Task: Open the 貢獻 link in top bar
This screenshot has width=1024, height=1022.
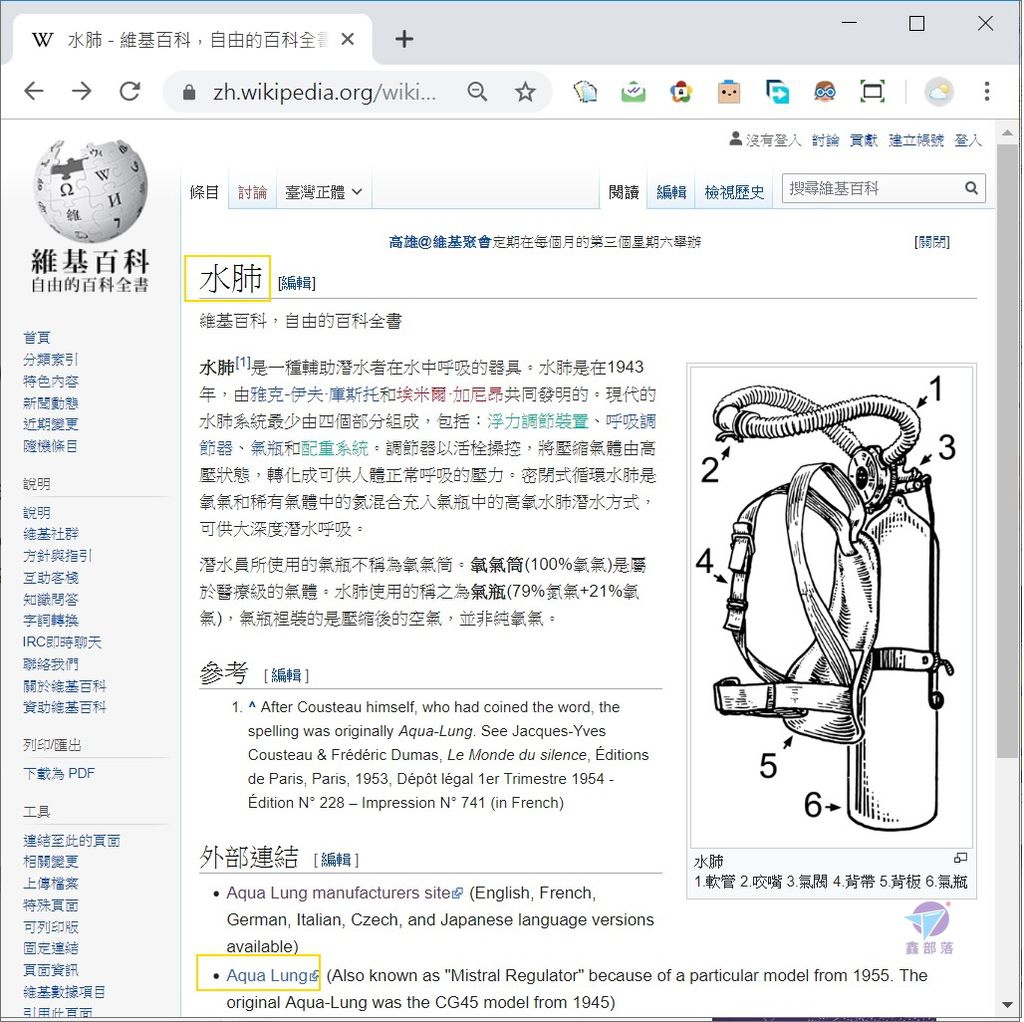Action: click(863, 140)
